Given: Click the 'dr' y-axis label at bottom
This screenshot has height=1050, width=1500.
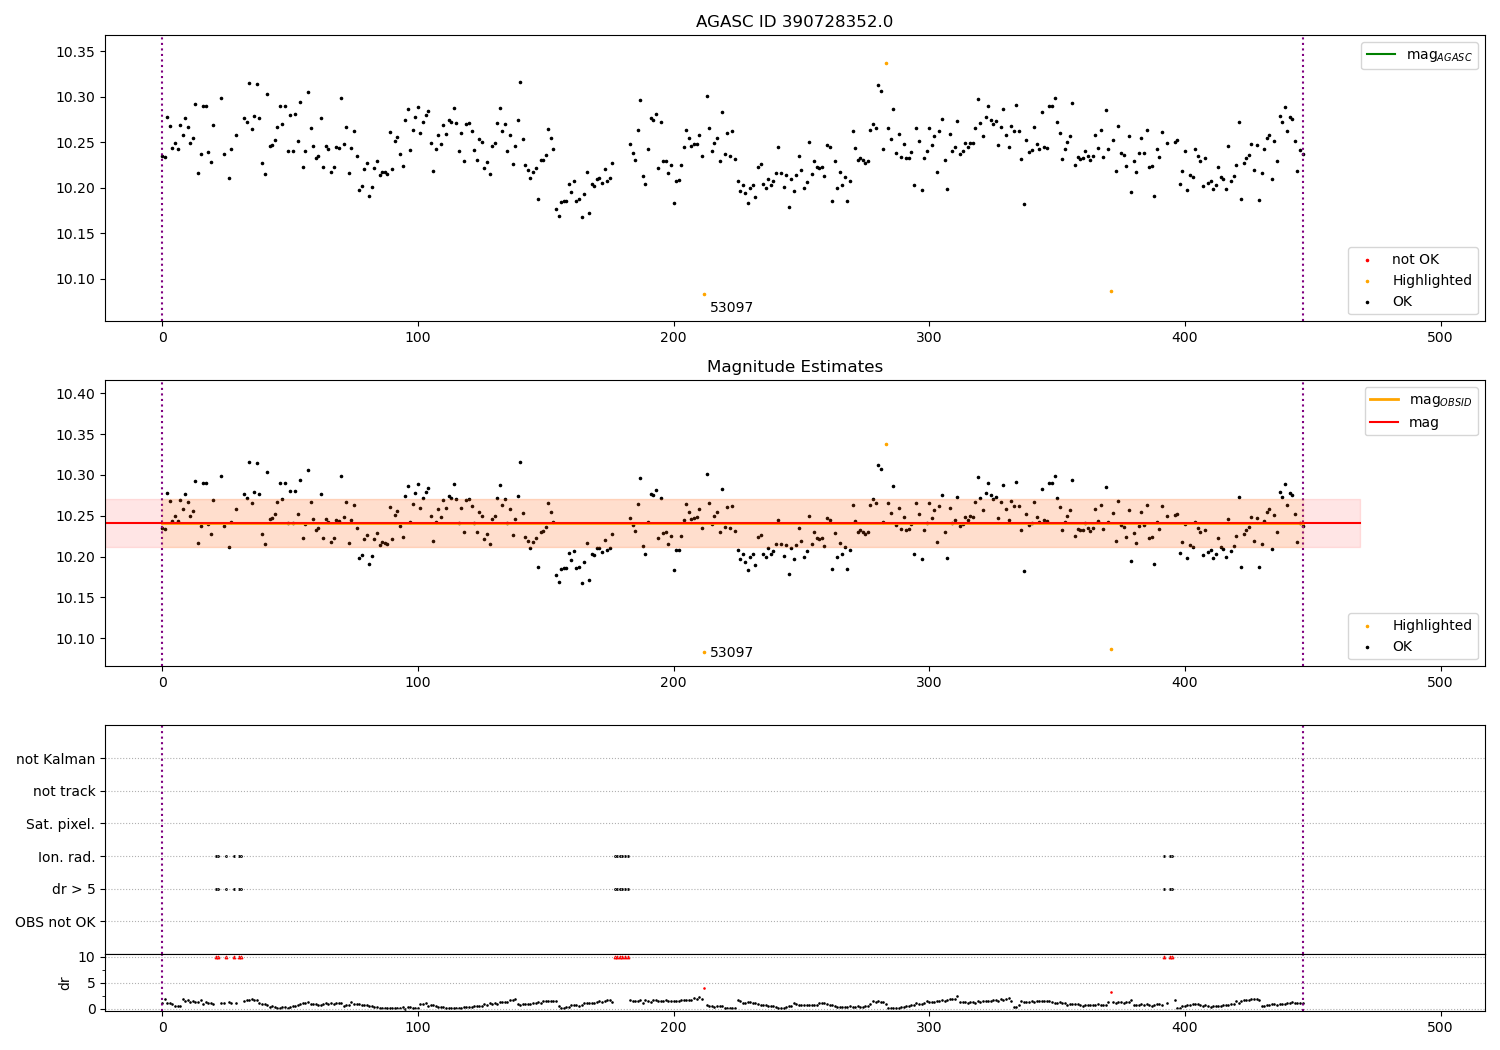Looking at the screenshot, I should (65, 983).
